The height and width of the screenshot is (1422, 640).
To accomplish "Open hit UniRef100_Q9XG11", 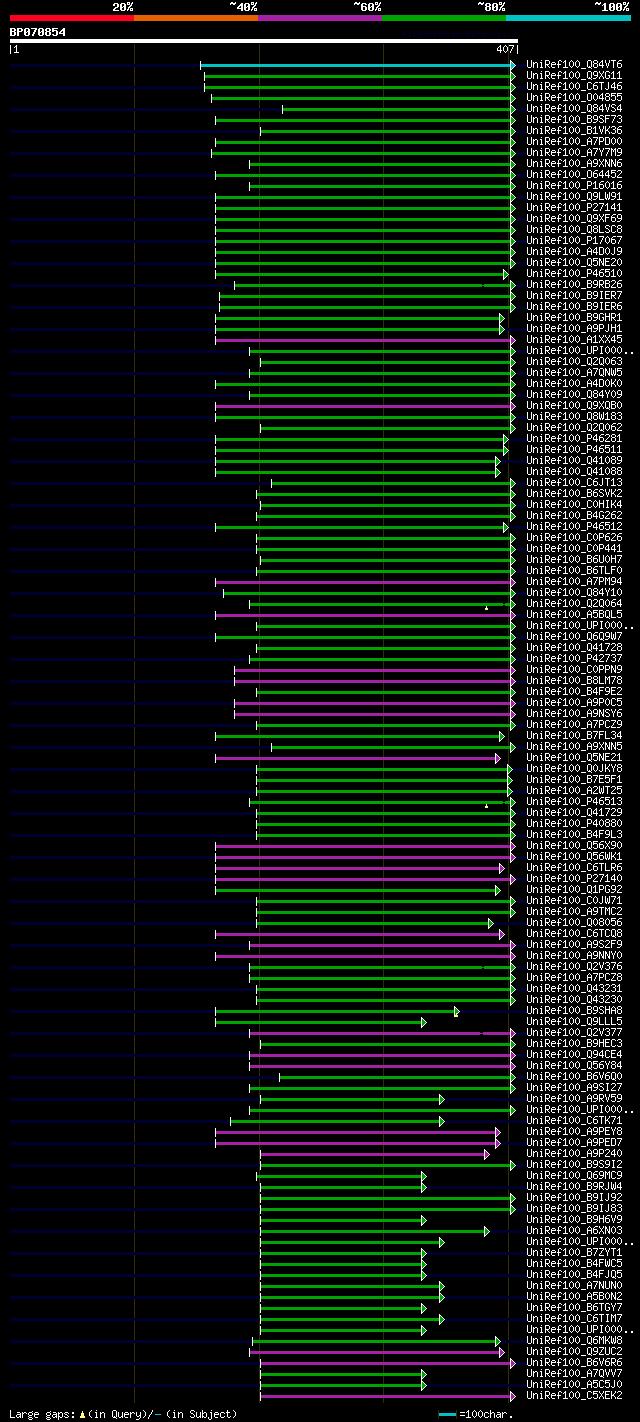I will 573,76.
